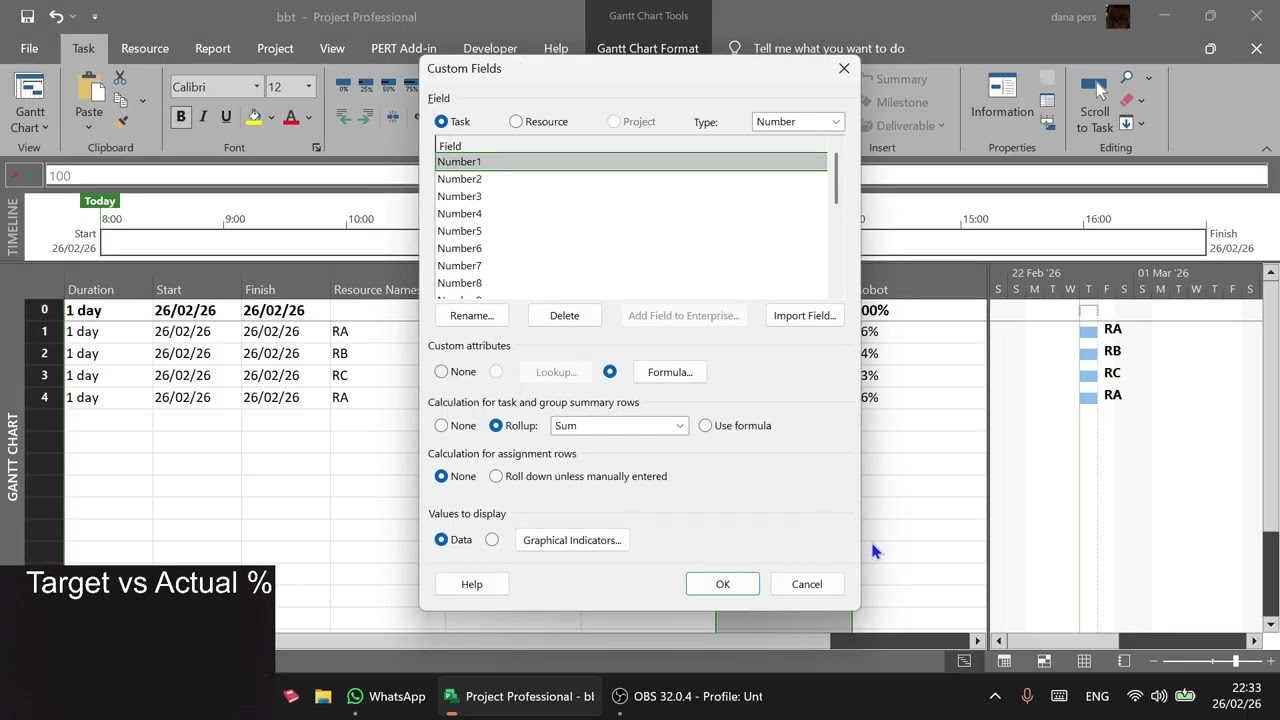Click the Scroll to Task icon
The image size is (1280, 720).
(1094, 88)
